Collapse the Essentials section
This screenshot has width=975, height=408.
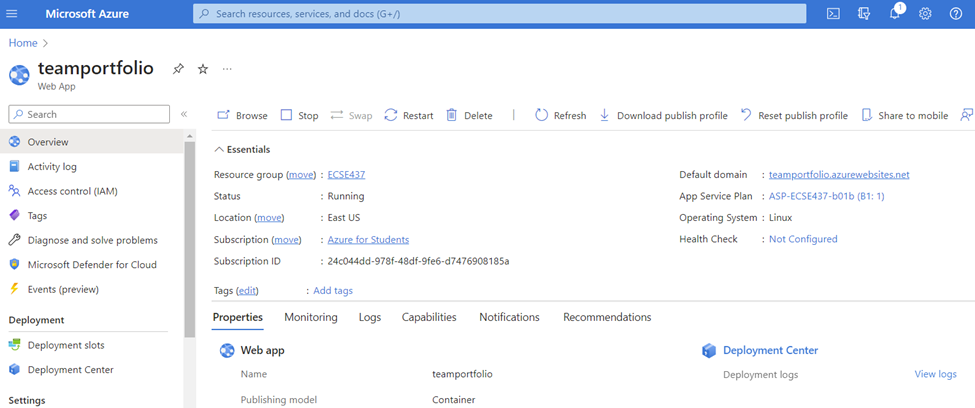point(242,149)
